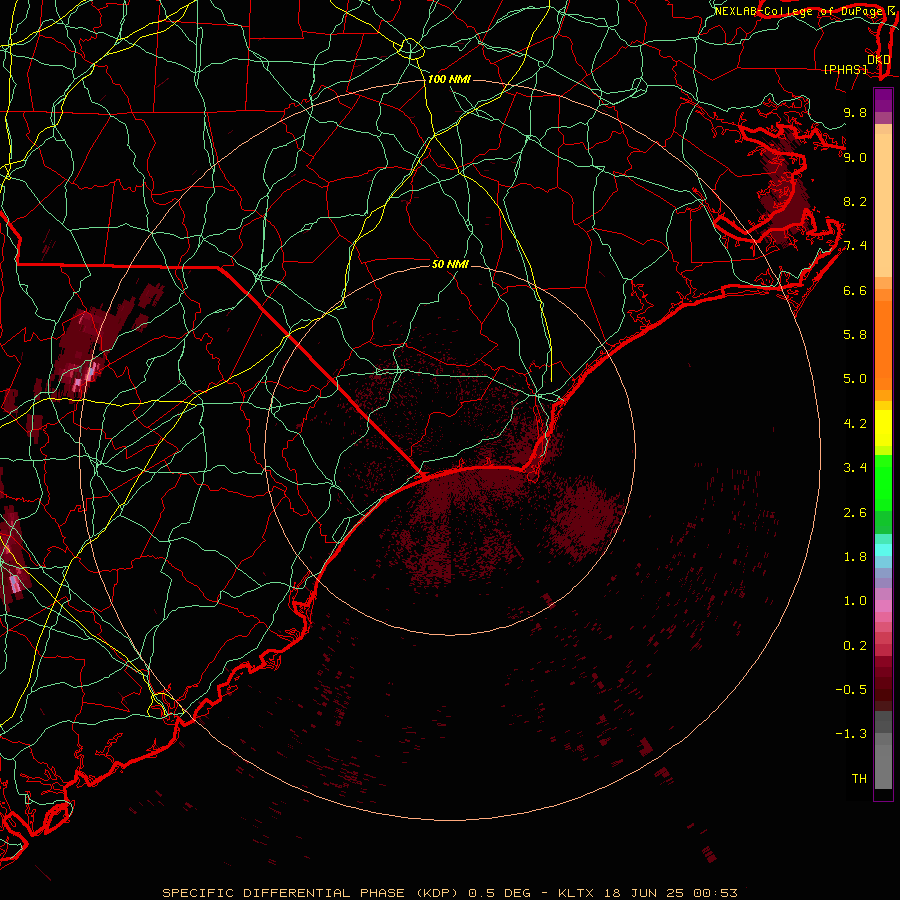900x900 pixels.
Task: Click the "50 NMI" range ring label
Action: click(450, 264)
